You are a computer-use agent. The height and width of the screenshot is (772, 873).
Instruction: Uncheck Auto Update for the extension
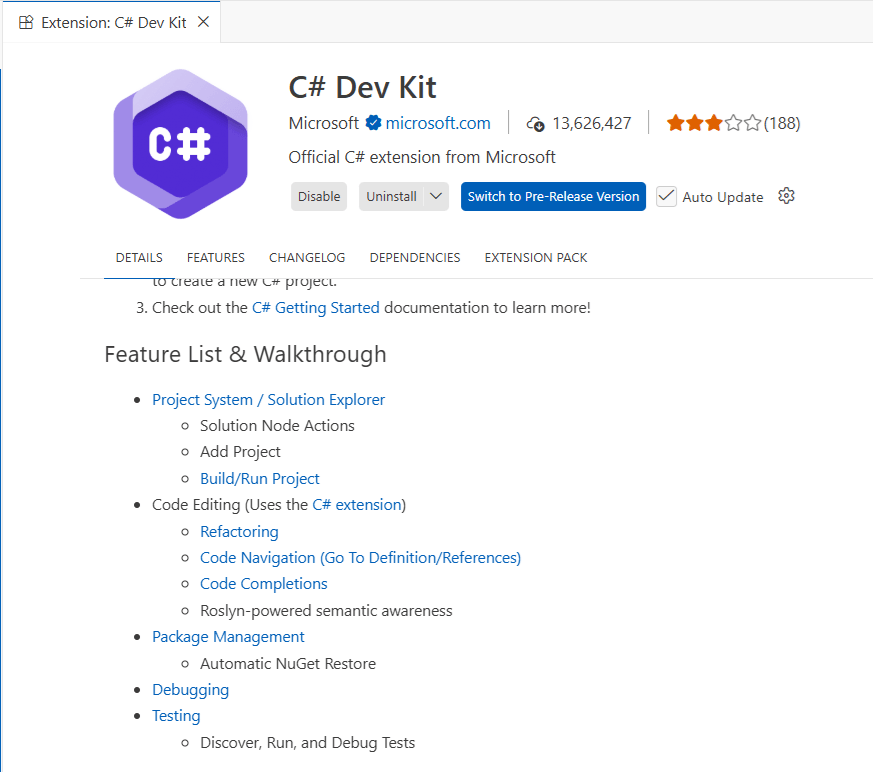[666, 196]
